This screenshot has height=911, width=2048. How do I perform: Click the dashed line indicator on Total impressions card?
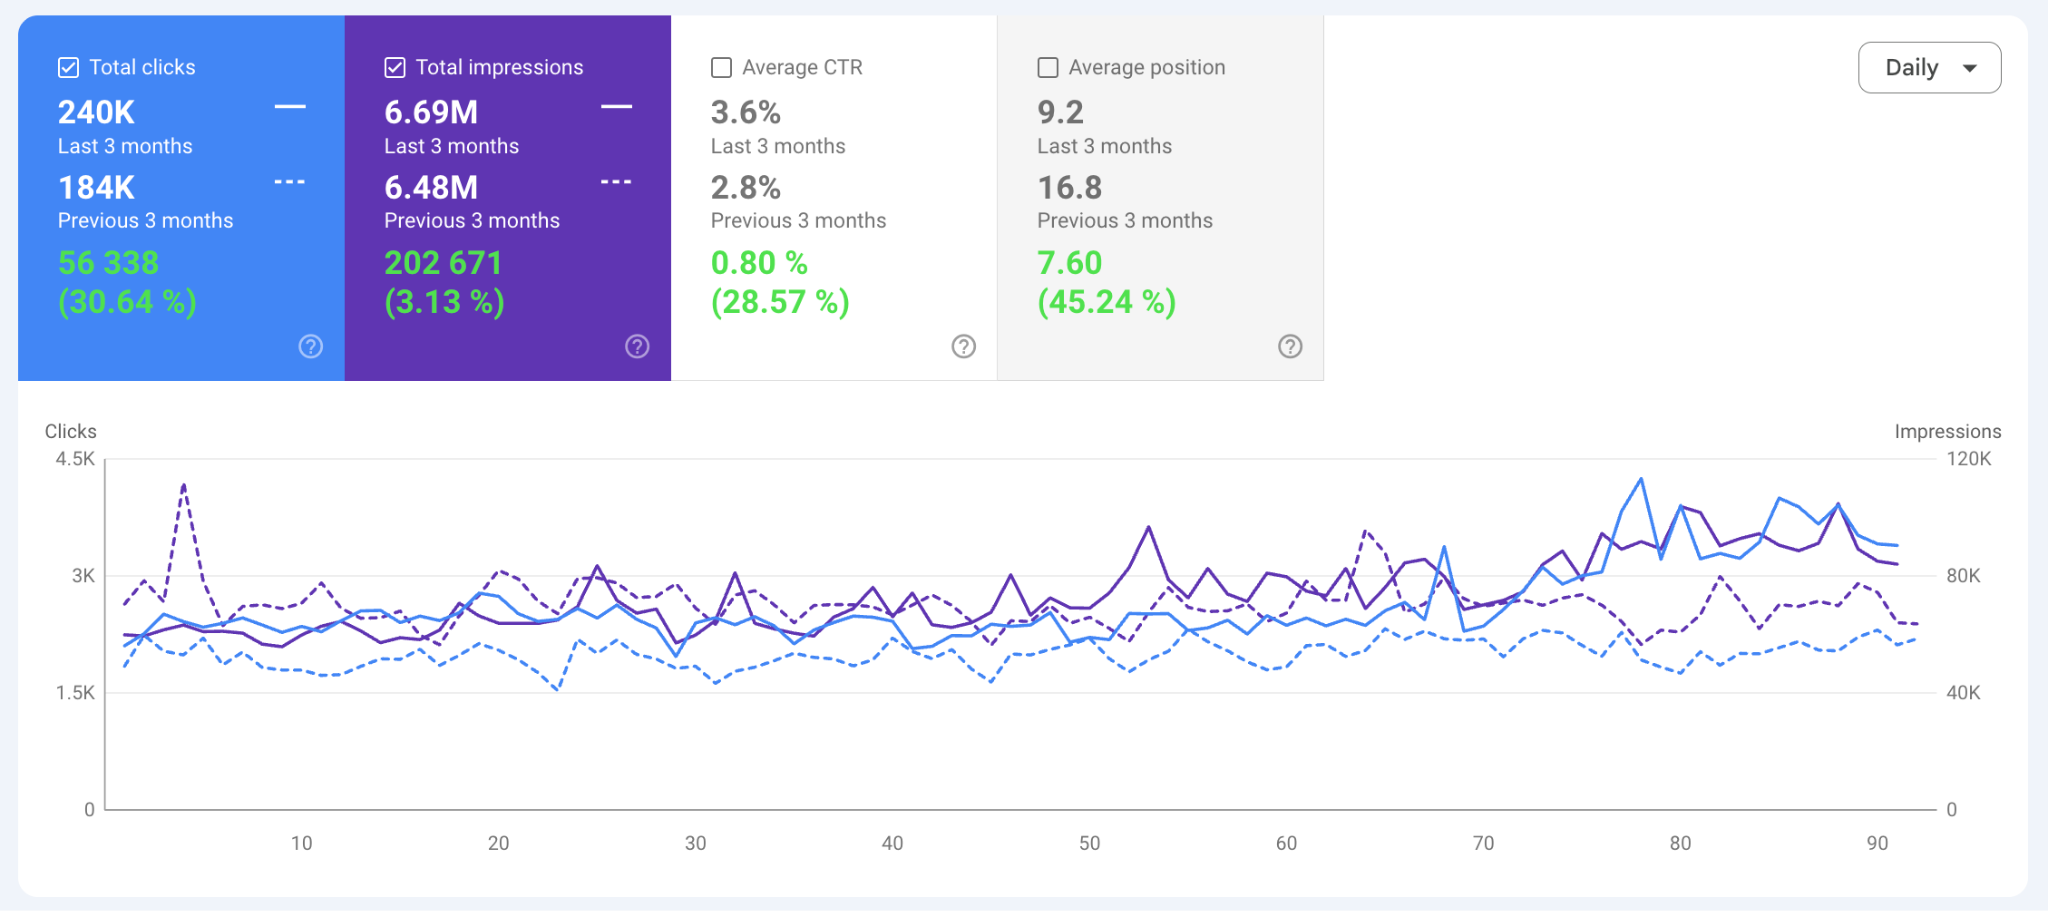(617, 181)
